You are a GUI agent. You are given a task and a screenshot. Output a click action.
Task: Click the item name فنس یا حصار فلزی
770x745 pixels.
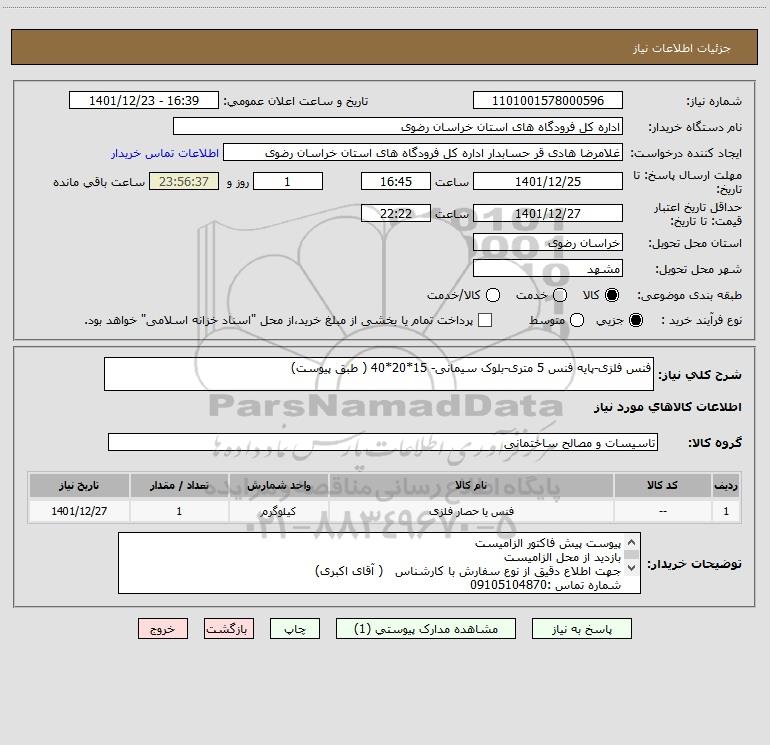pos(471,511)
